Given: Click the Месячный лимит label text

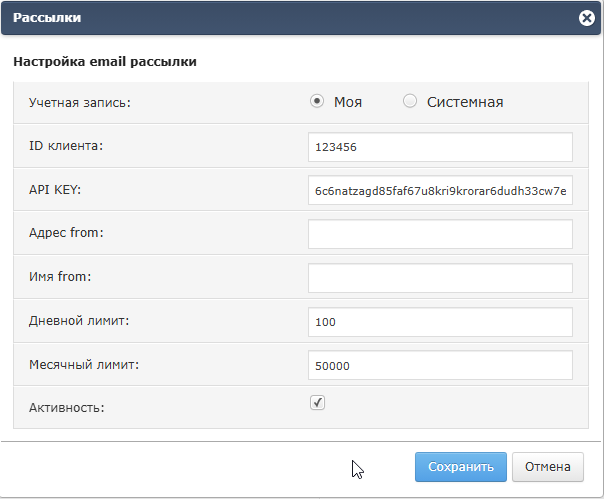Looking at the screenshot, I should [83, 365].
